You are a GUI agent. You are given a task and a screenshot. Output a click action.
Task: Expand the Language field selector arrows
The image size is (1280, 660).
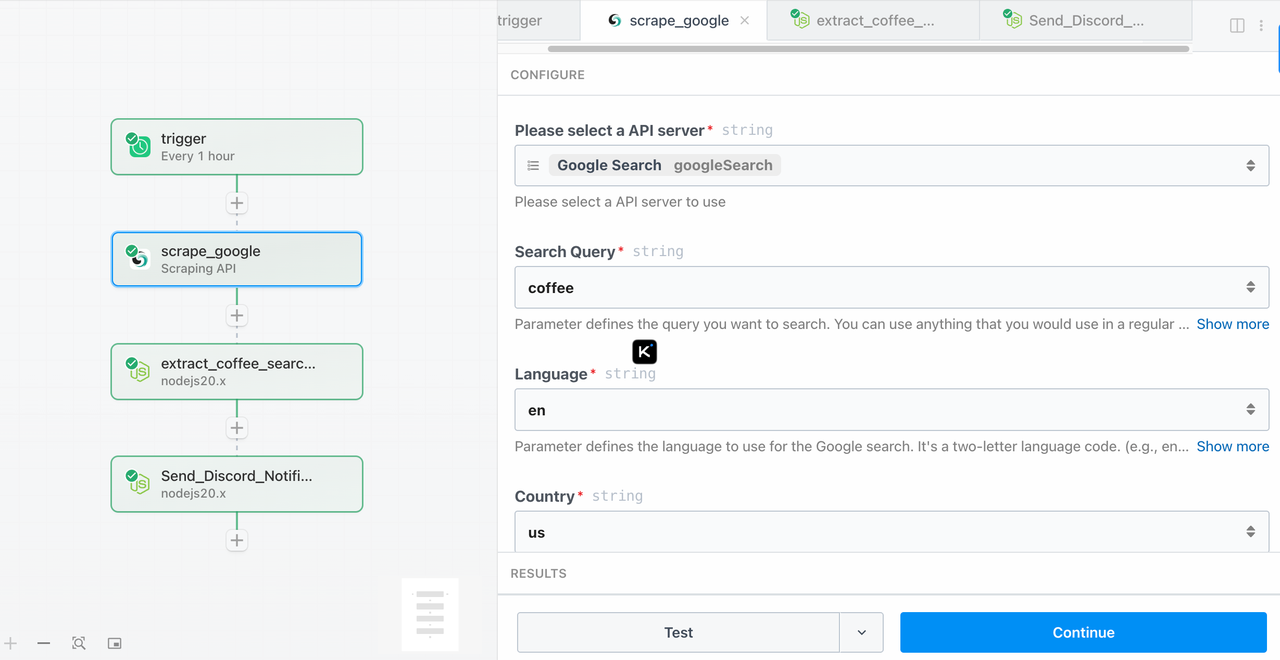pos(1250,410)
